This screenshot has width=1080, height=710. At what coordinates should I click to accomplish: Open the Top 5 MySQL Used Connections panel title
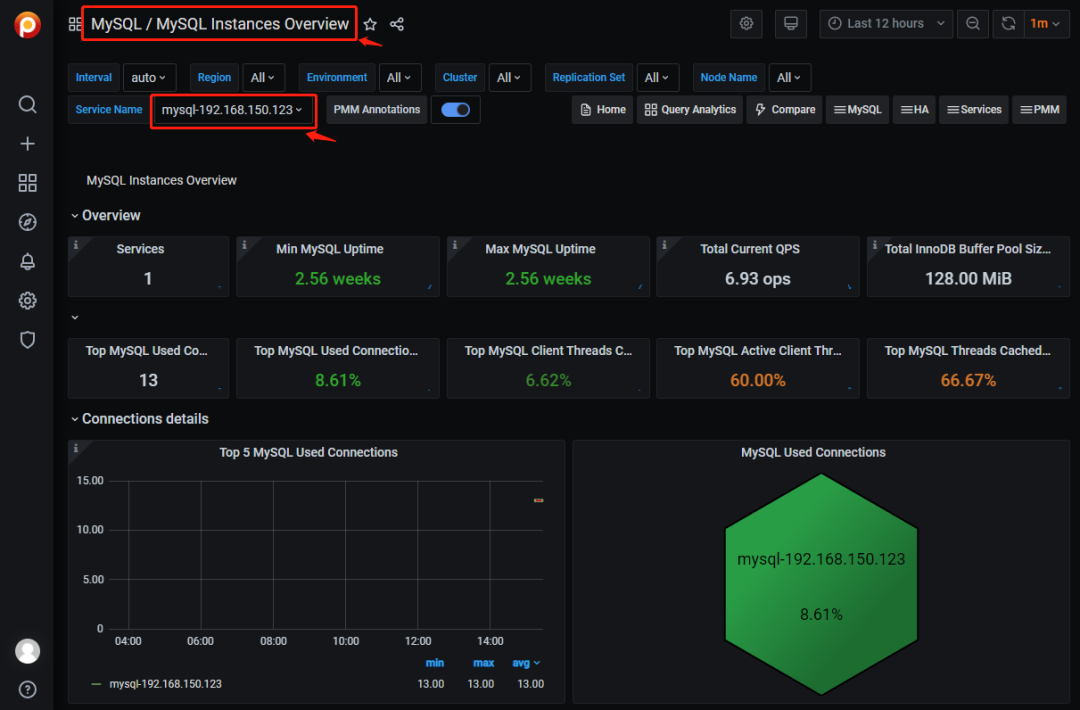pyautogui.click(x=309, y=452)
